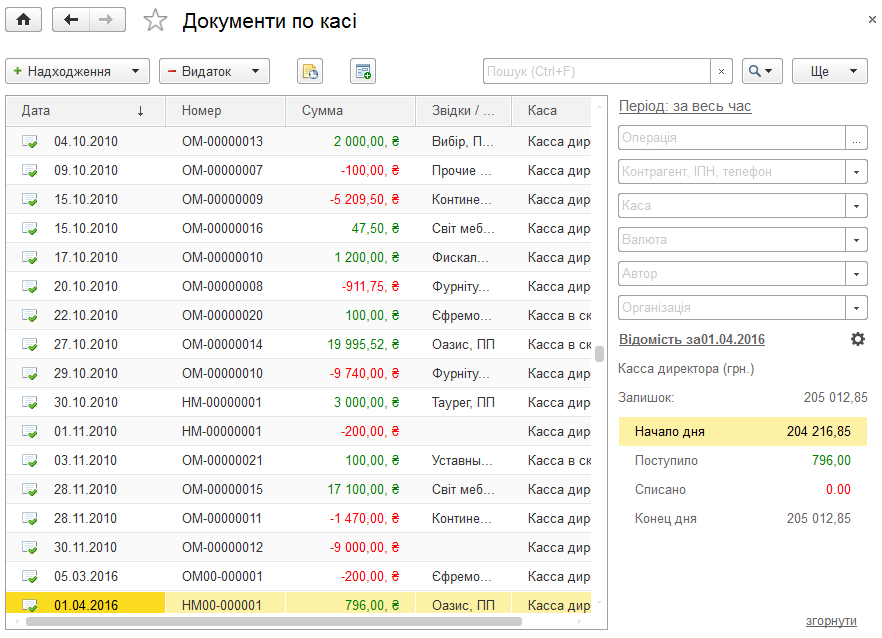Click document icon of row 27.10.2010
Image resolution: width=882 pixels, height=638 pixels.
[30, 344]
